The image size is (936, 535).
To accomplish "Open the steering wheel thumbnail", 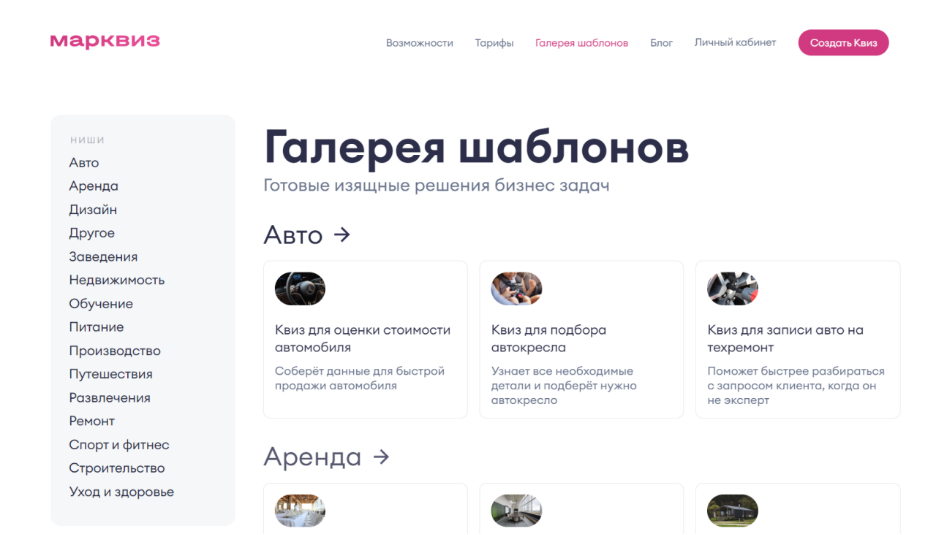I will 300,288.
